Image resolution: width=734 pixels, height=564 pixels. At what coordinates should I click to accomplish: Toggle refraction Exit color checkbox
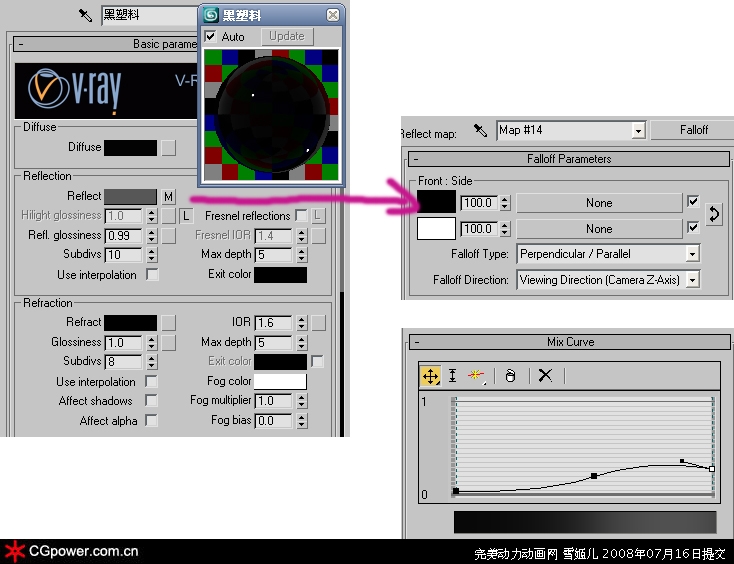(x=317, y=361)
